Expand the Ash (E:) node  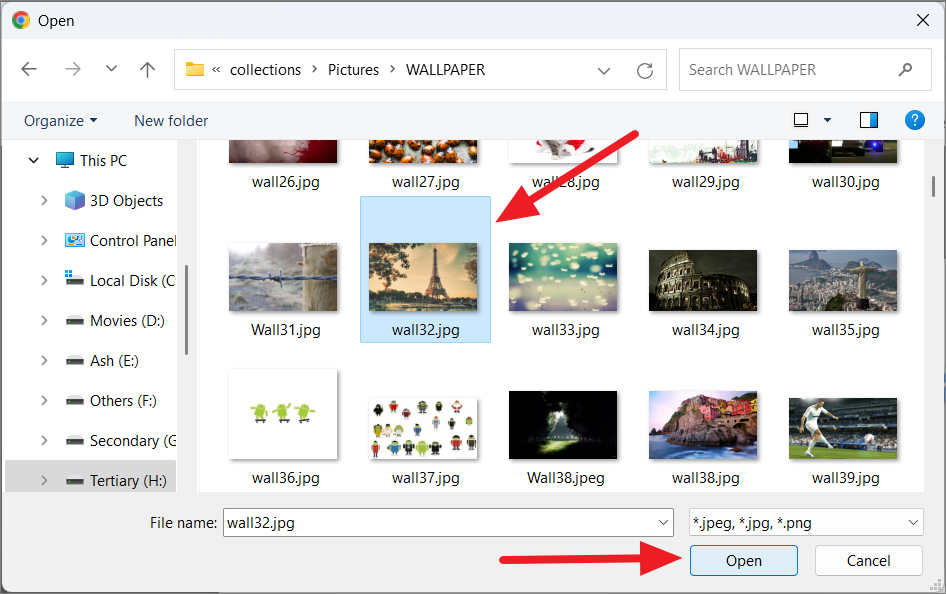[x=44, y=361]
